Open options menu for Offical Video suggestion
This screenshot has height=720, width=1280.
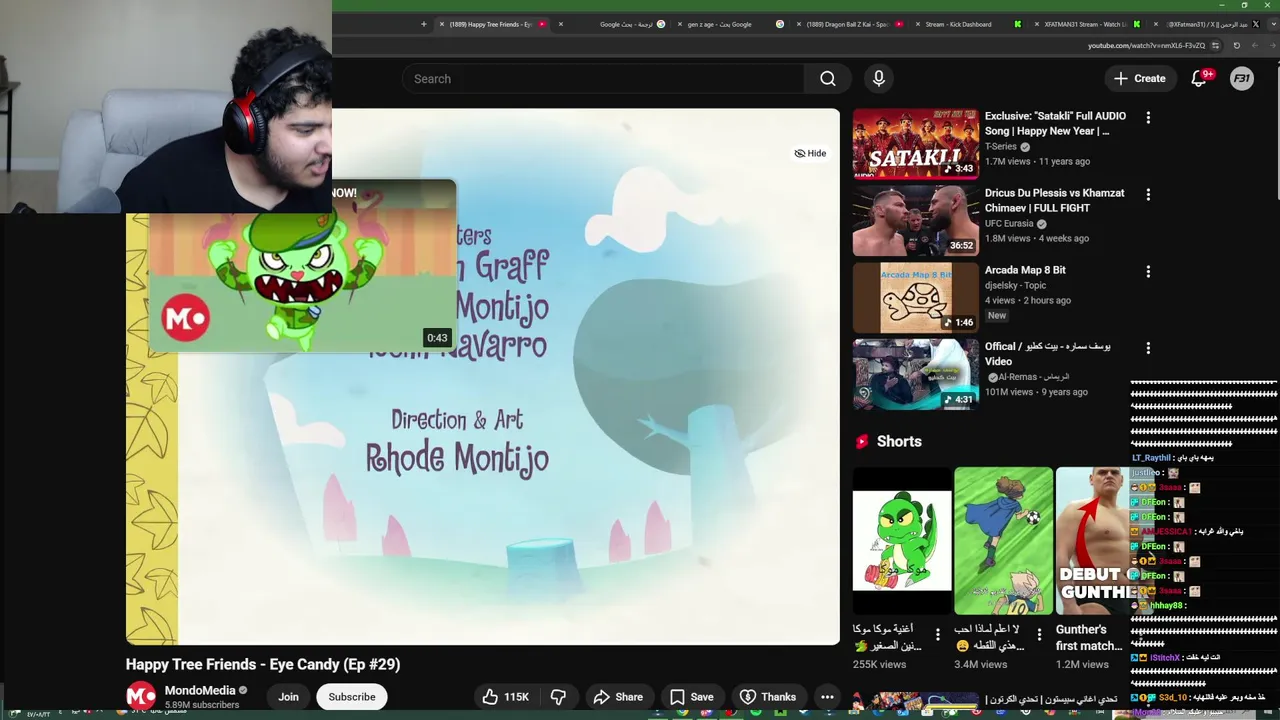(1148, 348)
